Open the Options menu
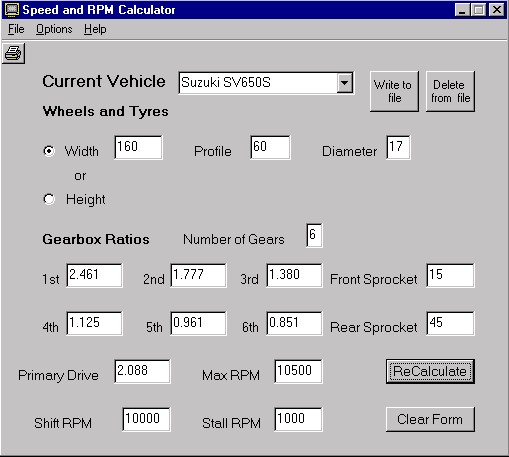Screen dimensions: 509x457 coord(54,29)
